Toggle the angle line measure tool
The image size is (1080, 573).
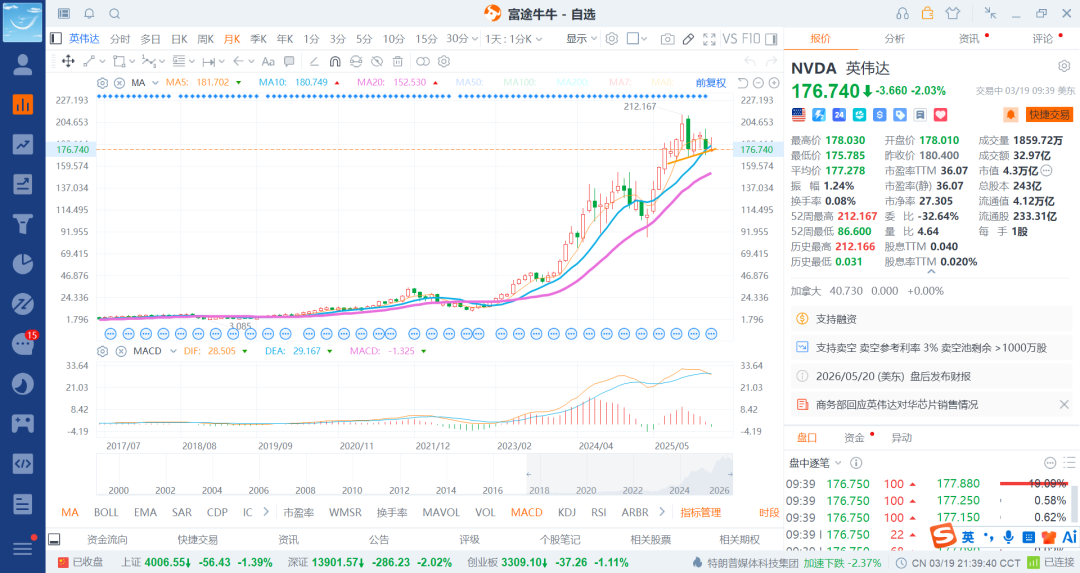click(313, 61)
